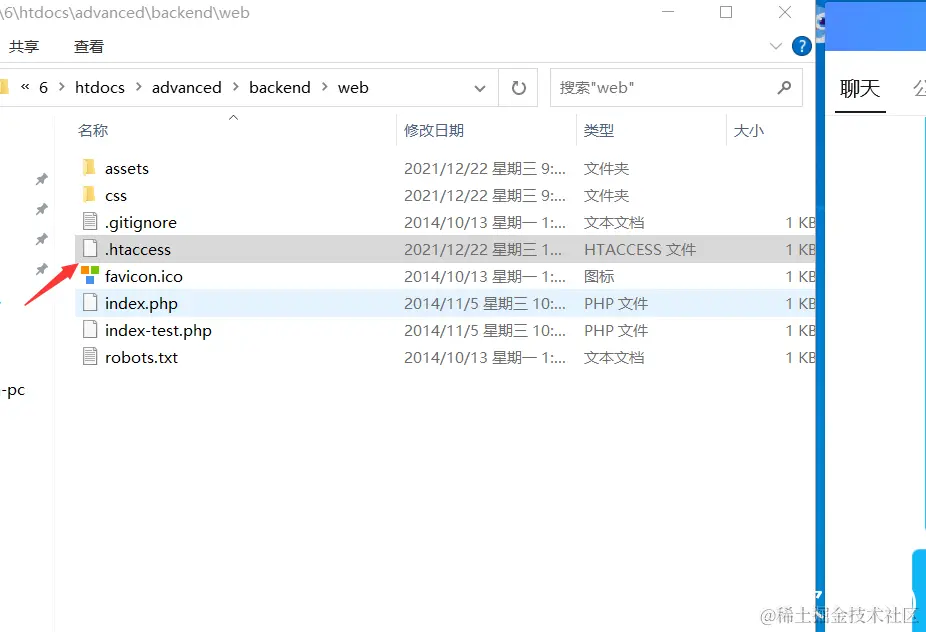
Task: Open the 查看 ribbon tab
Action: point(89,47)
